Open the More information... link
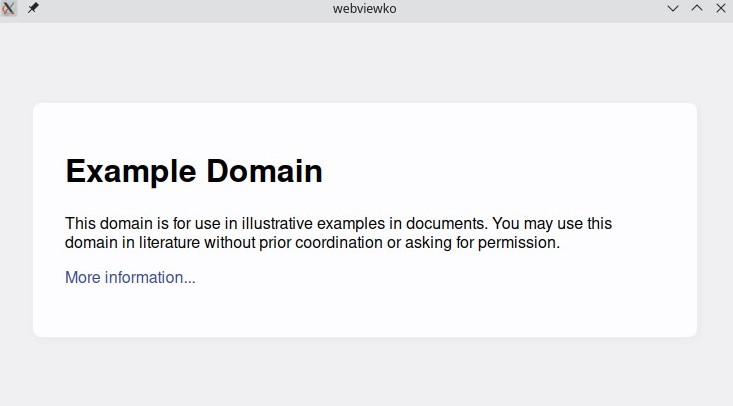Image resolution: width=733 pixels, height=406 pixels. (x=130, y=277)
